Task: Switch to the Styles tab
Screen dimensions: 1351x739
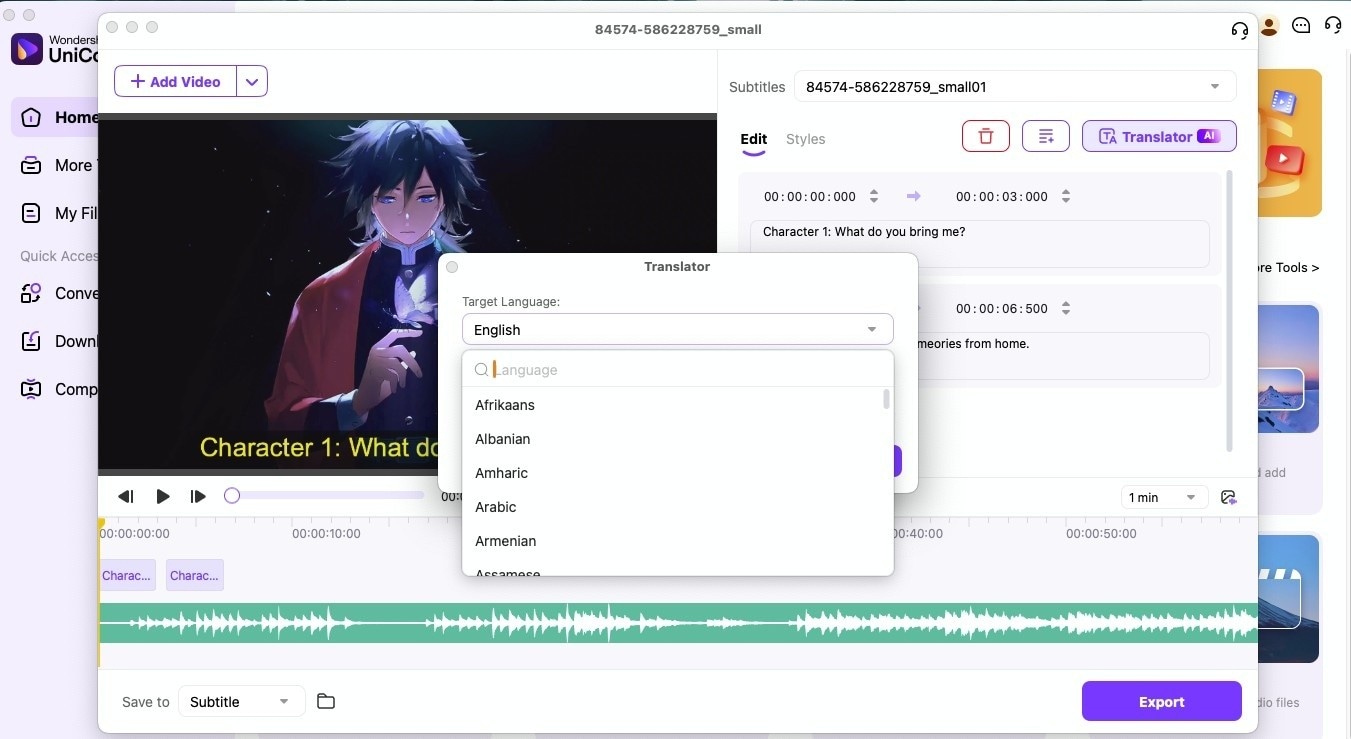Action: [x=805, y=140]
